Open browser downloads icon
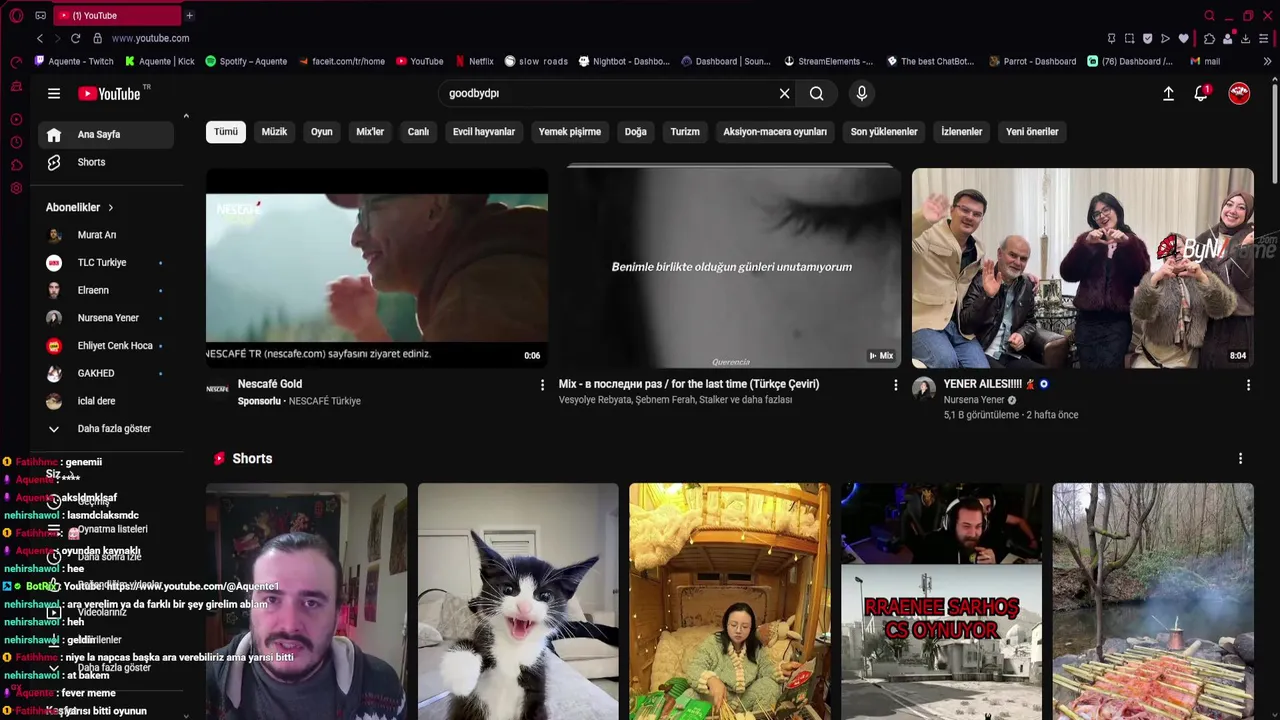The width and height of the screenshot is (1280, 720). (1245, 38)
